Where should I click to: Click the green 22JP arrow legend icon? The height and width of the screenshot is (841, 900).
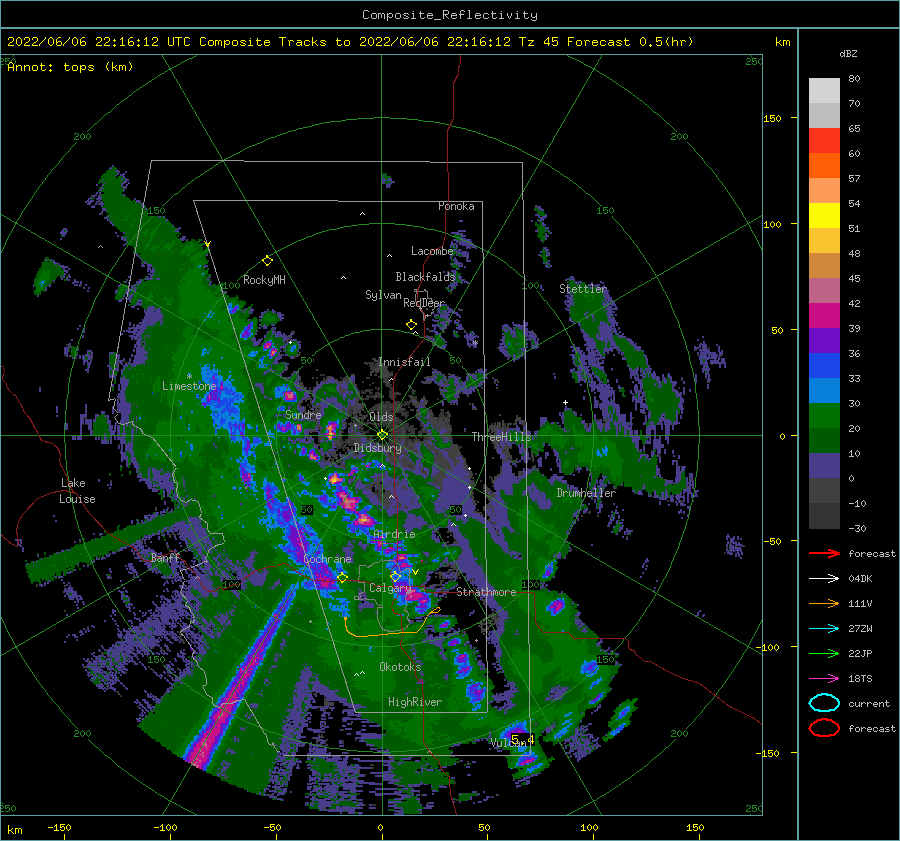point(824,653)
